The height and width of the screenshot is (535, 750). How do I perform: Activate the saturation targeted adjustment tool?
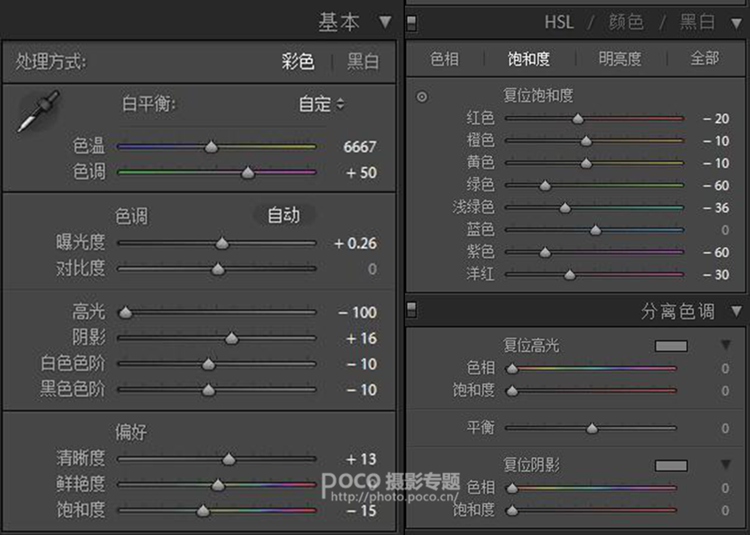(422, 97)
